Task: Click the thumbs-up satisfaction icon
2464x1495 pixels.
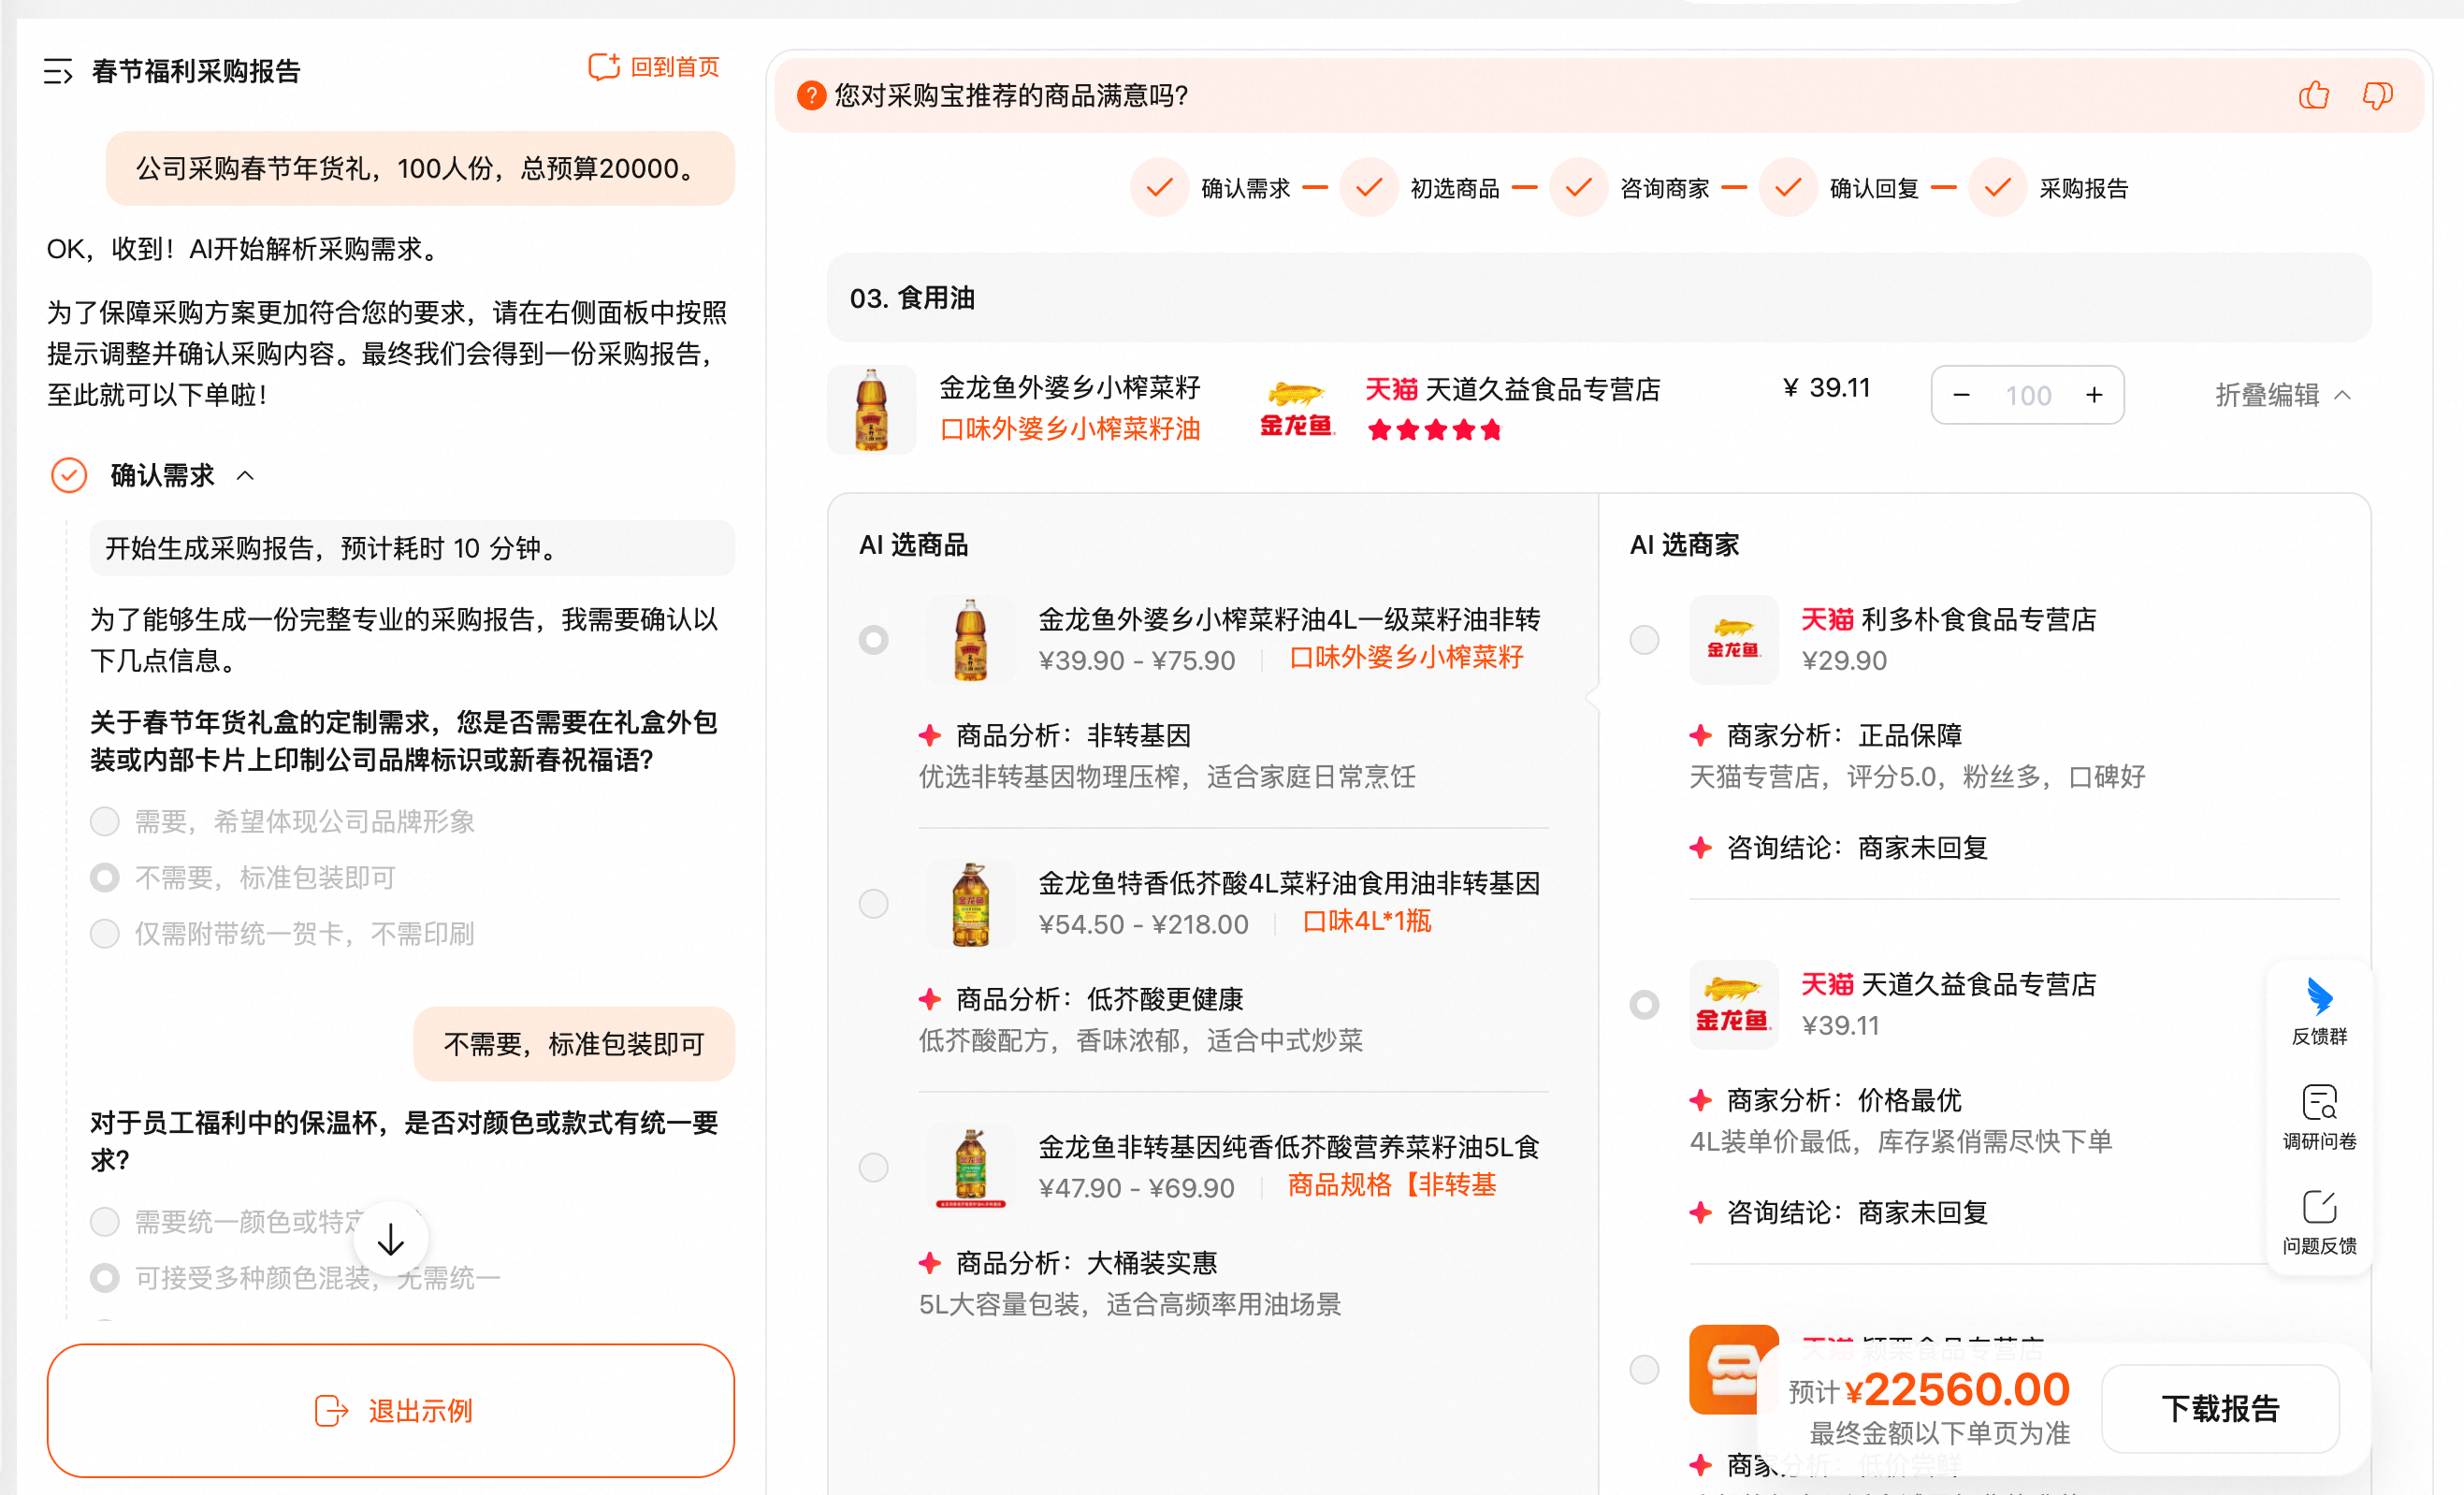Action: click(x=2313, y=96)
